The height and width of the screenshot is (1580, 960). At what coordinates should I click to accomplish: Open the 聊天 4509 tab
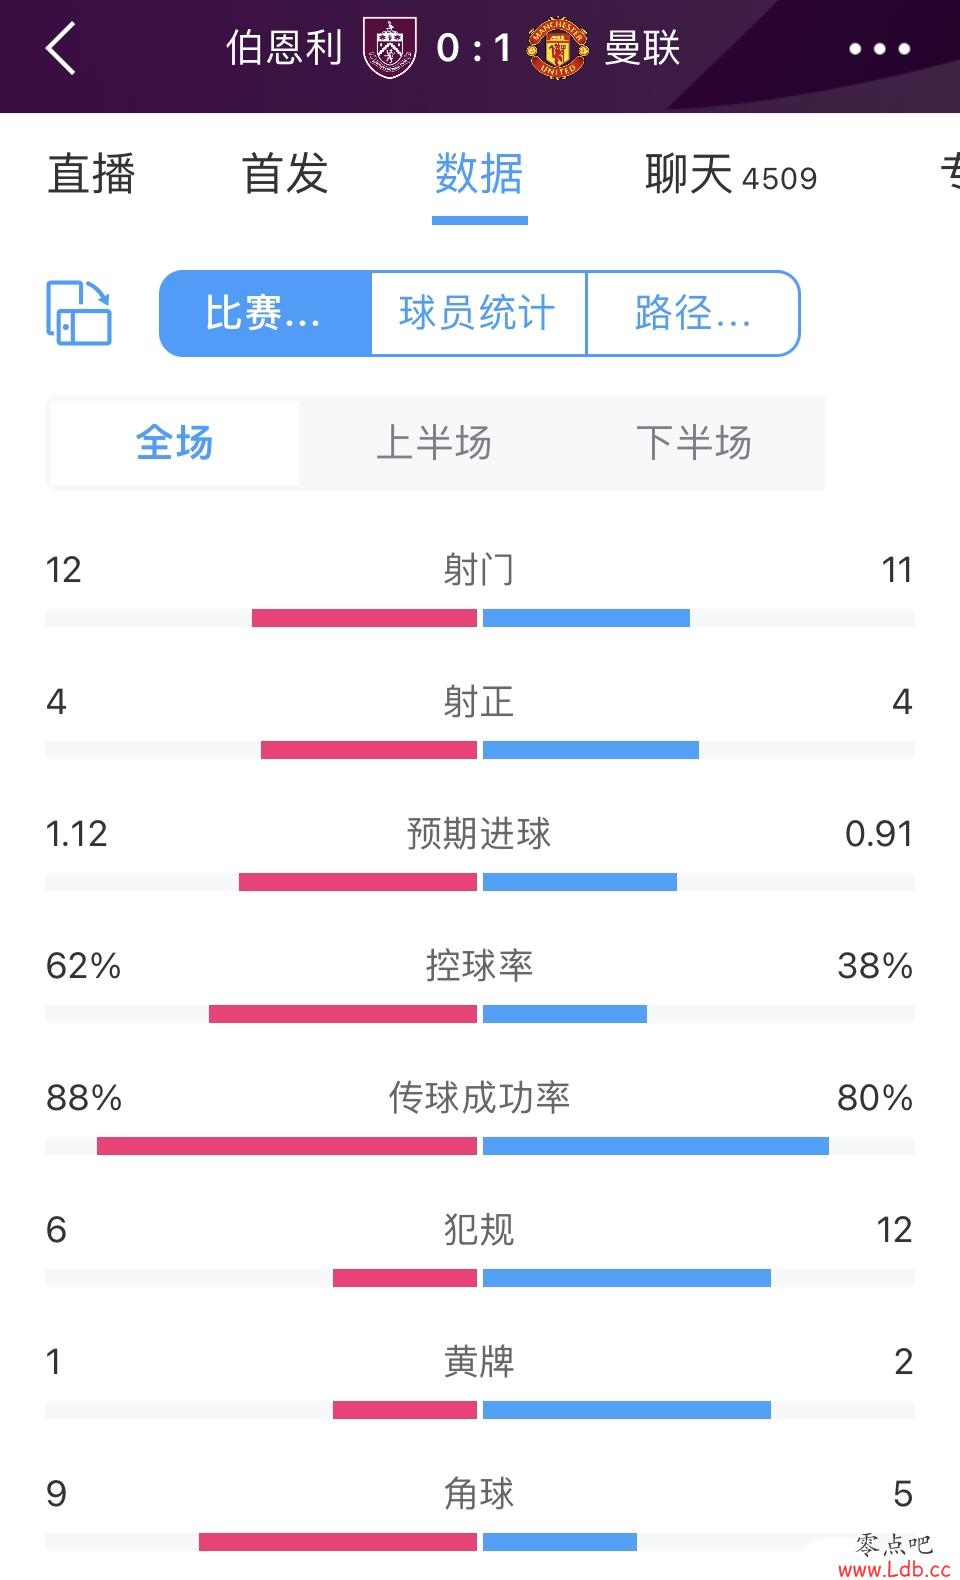(x=731, y=174)
